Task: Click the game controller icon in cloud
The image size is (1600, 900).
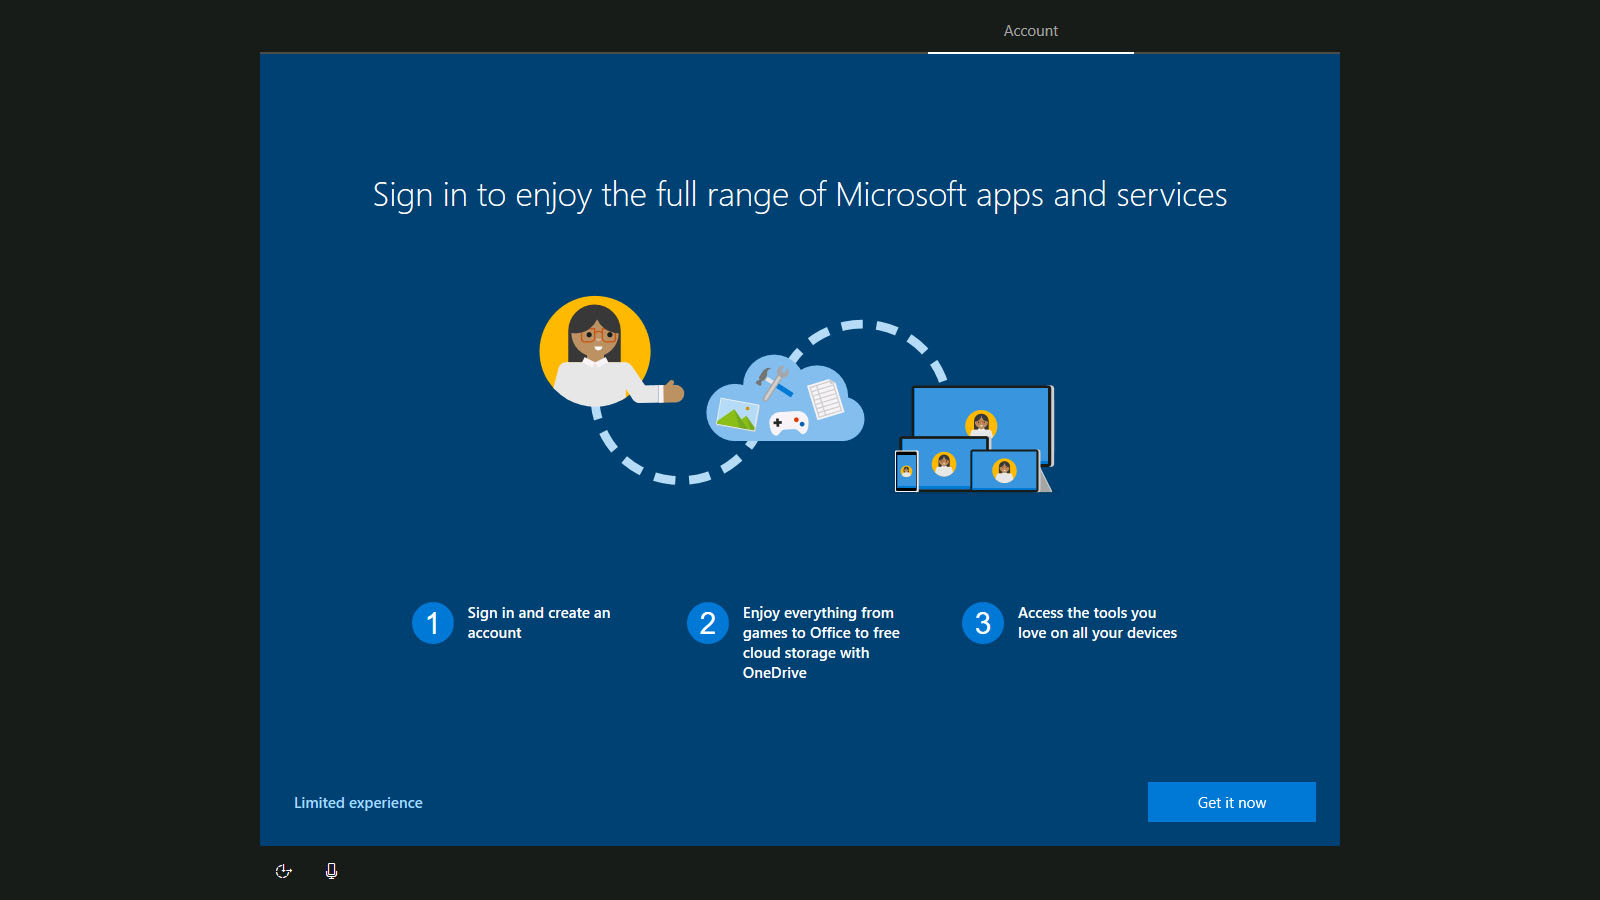Action: click(x=788, y=423)
